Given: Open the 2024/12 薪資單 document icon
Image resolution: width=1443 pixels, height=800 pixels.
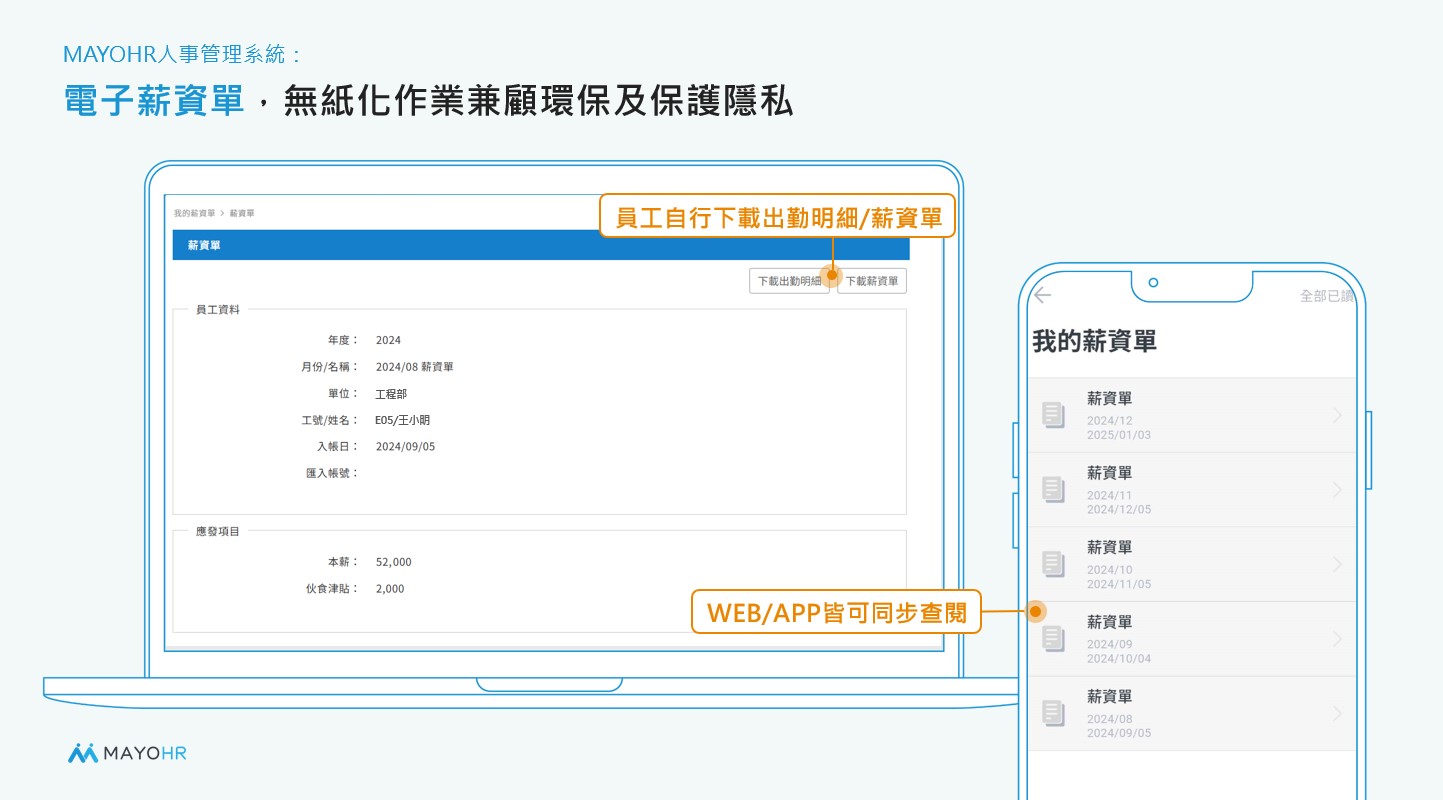Looking at the screenshot, I should coord(1053,415).
